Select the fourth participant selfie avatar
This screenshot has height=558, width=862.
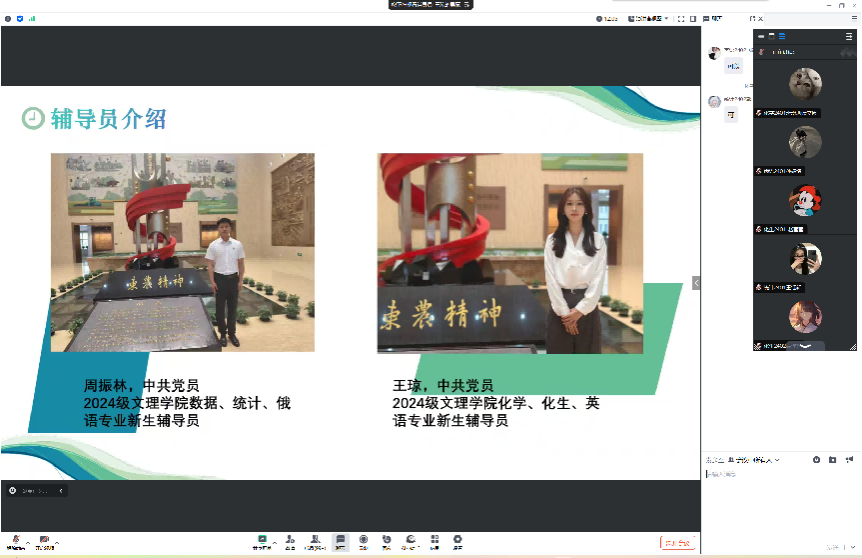pyautogui.click(x=805, y=258)
